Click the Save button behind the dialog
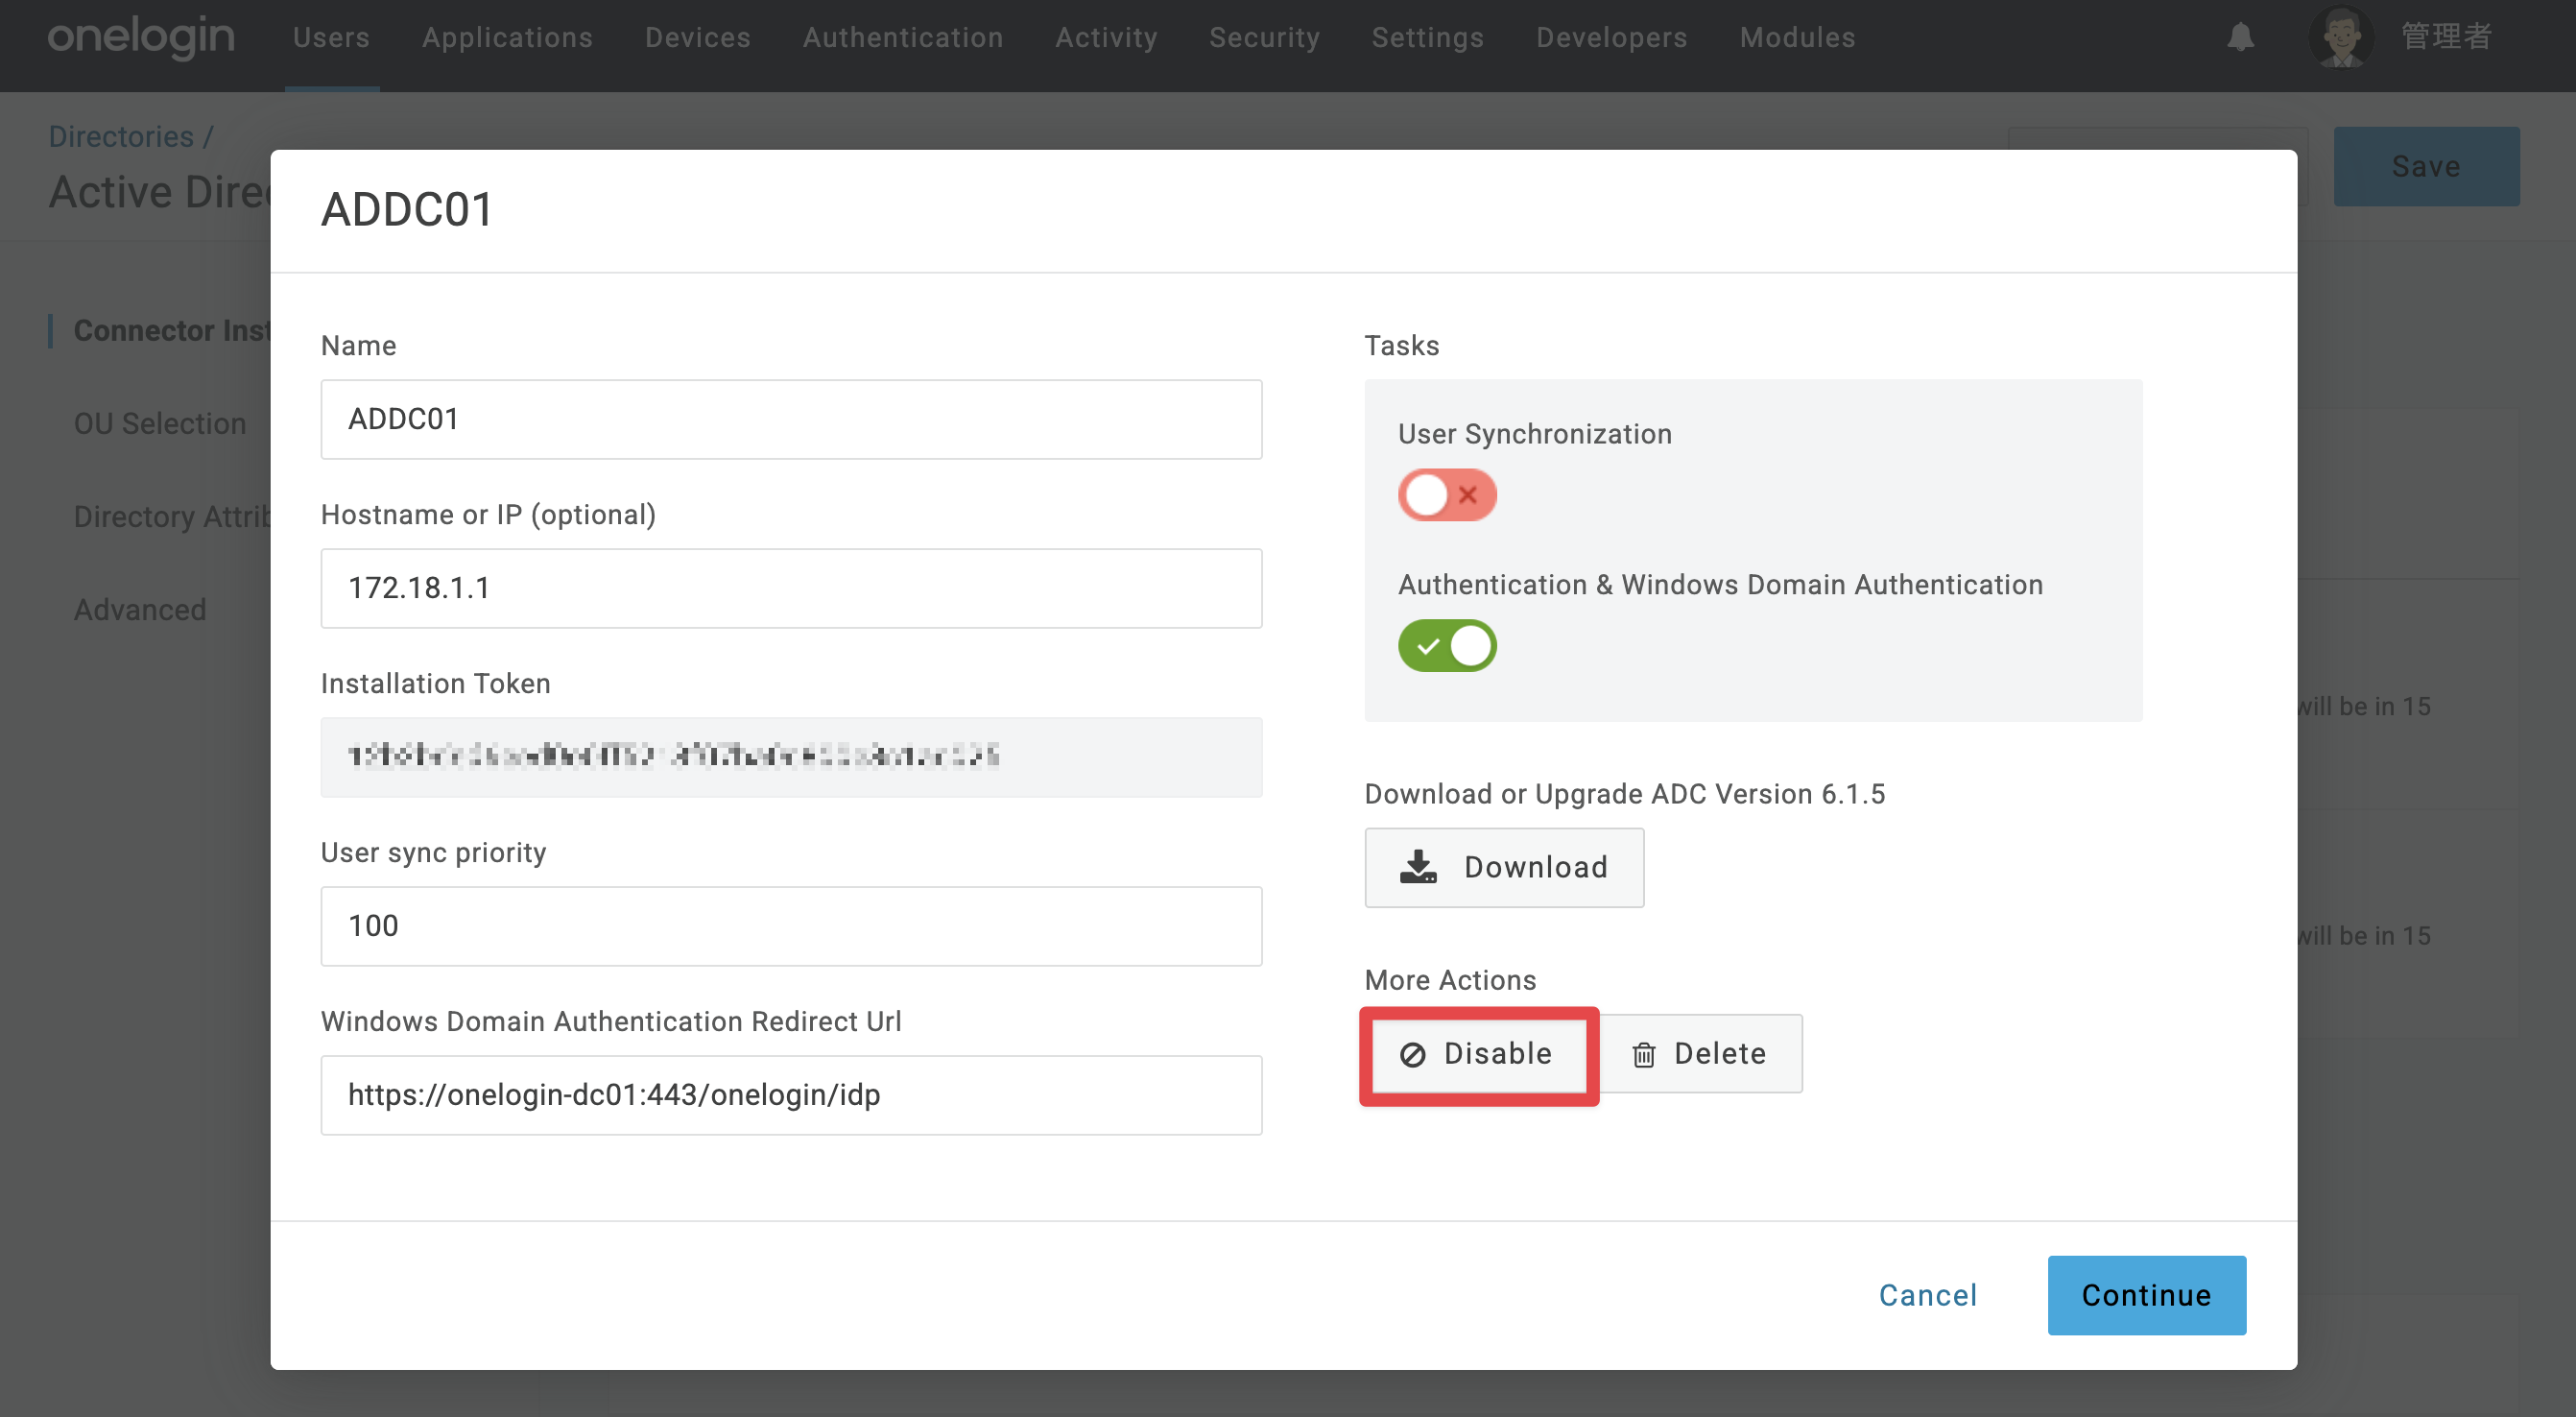2576x1417 pixels. (2426, 166)
